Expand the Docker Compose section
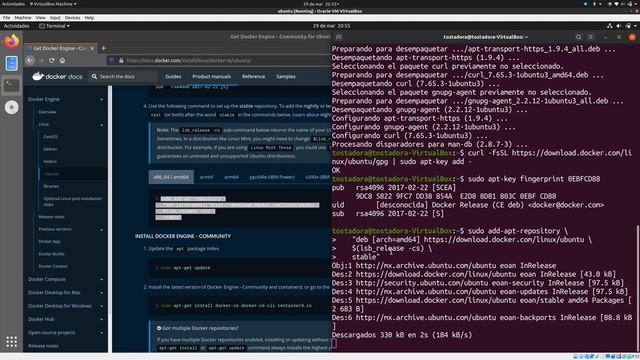640x360 pixels. click(102, 280)
